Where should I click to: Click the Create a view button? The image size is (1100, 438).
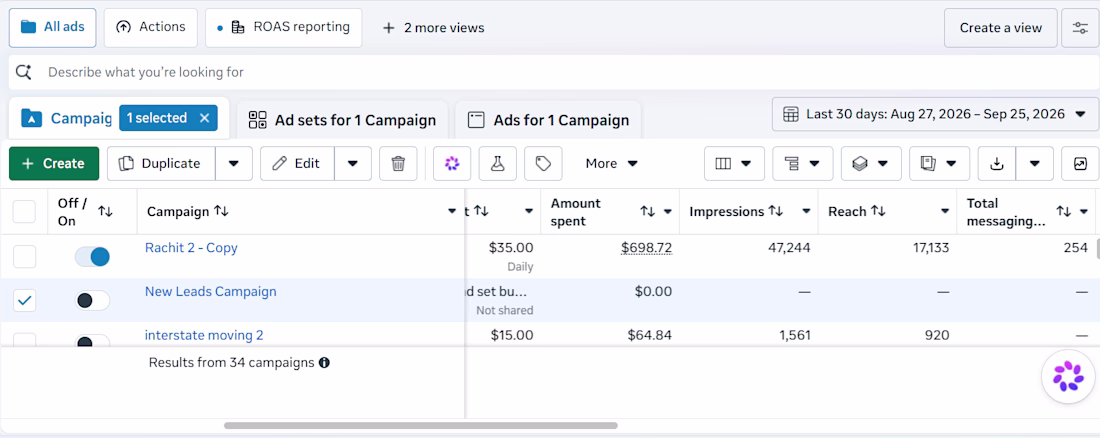1000,28
